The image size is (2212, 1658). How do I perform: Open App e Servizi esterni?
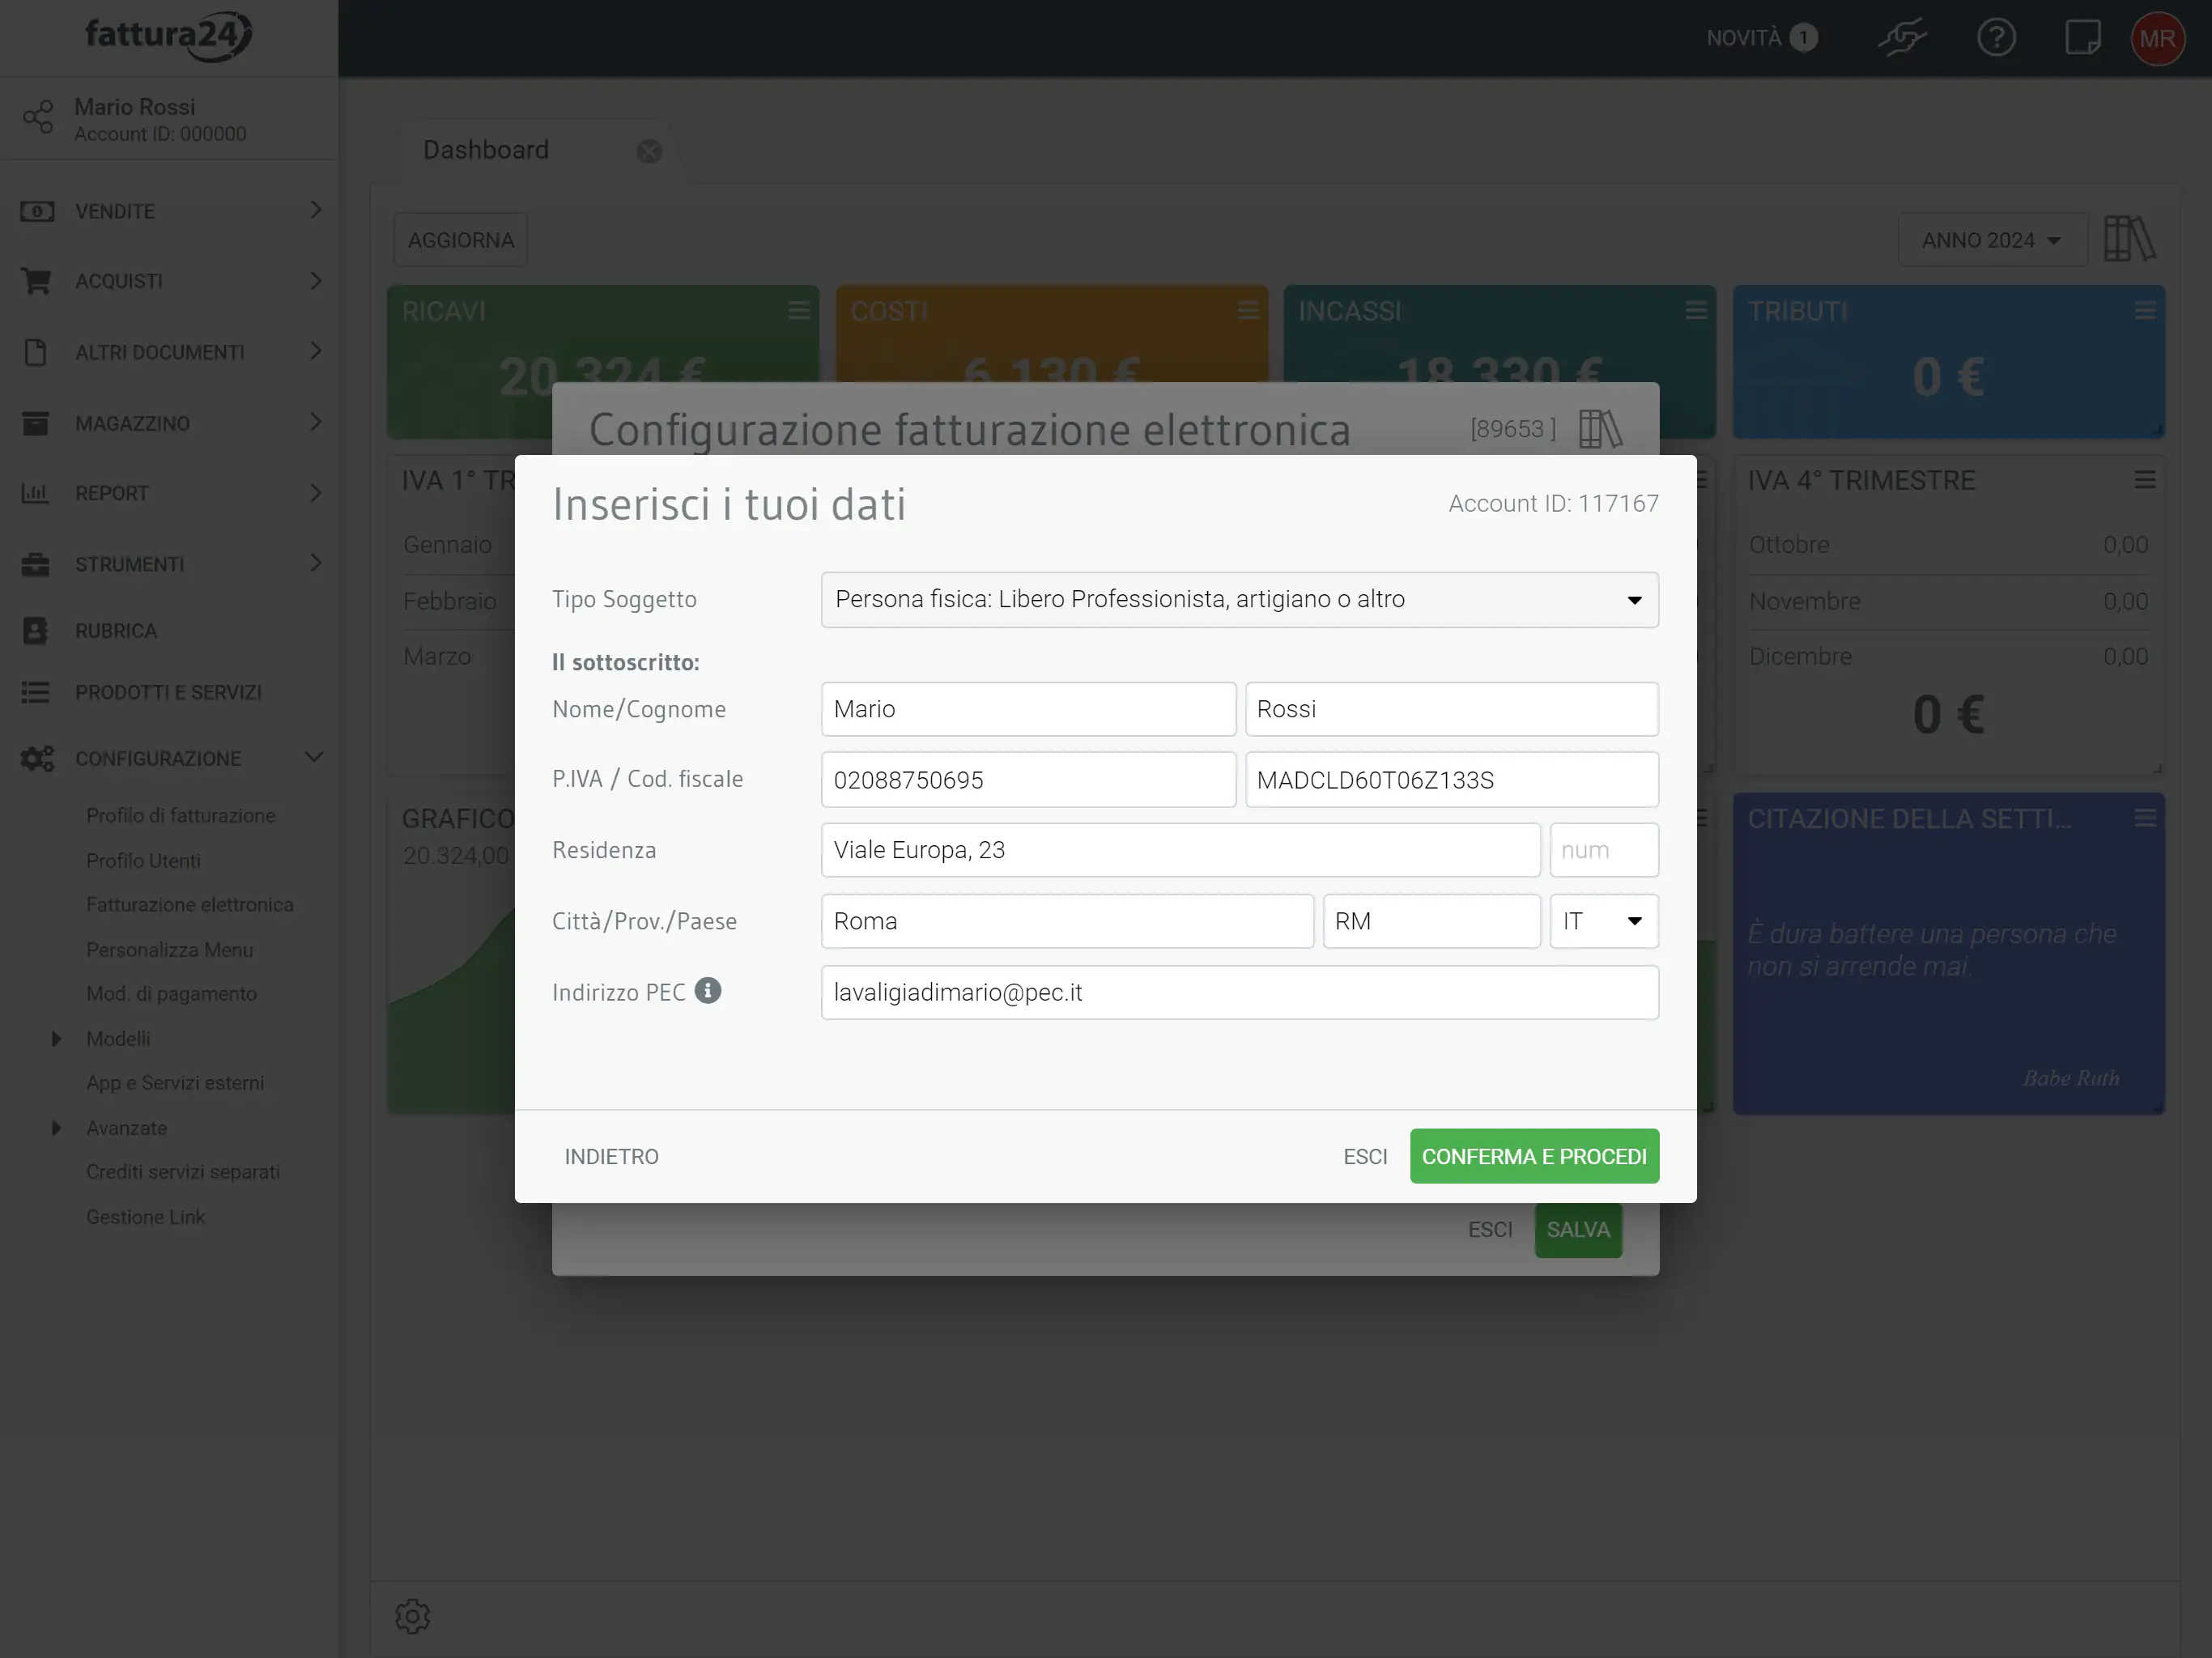[175, 1082]
